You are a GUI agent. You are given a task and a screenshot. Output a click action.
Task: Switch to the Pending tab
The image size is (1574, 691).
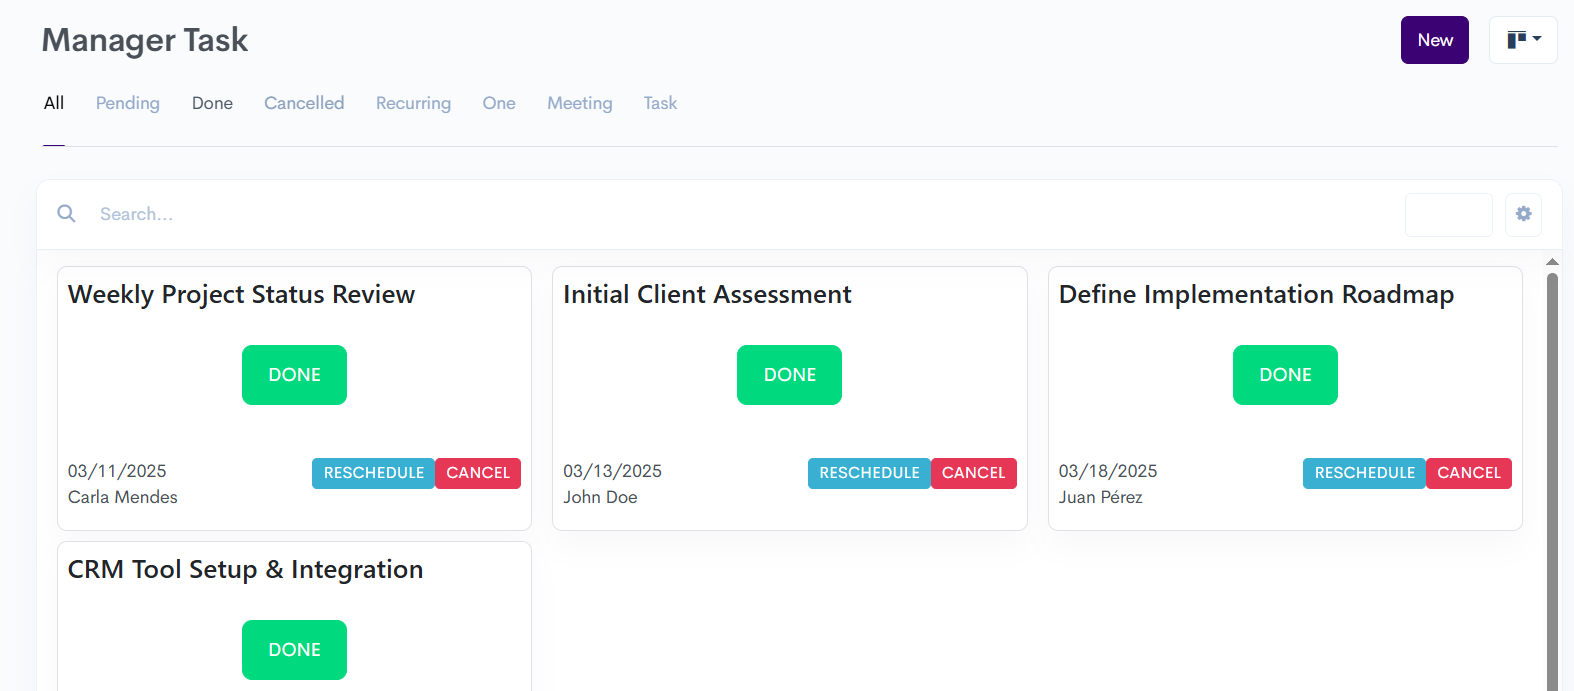point(127,103)
